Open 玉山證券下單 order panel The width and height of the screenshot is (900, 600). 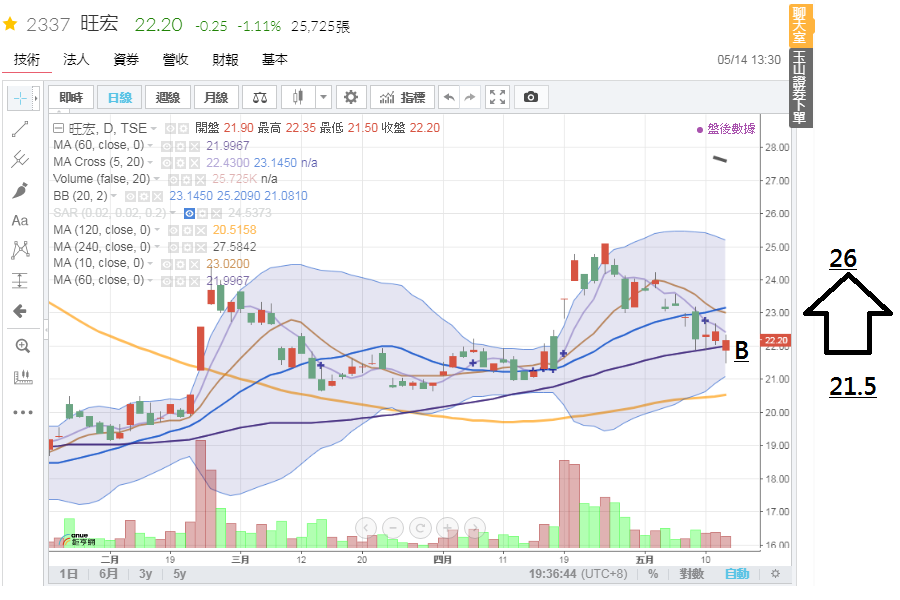point(800,87)
